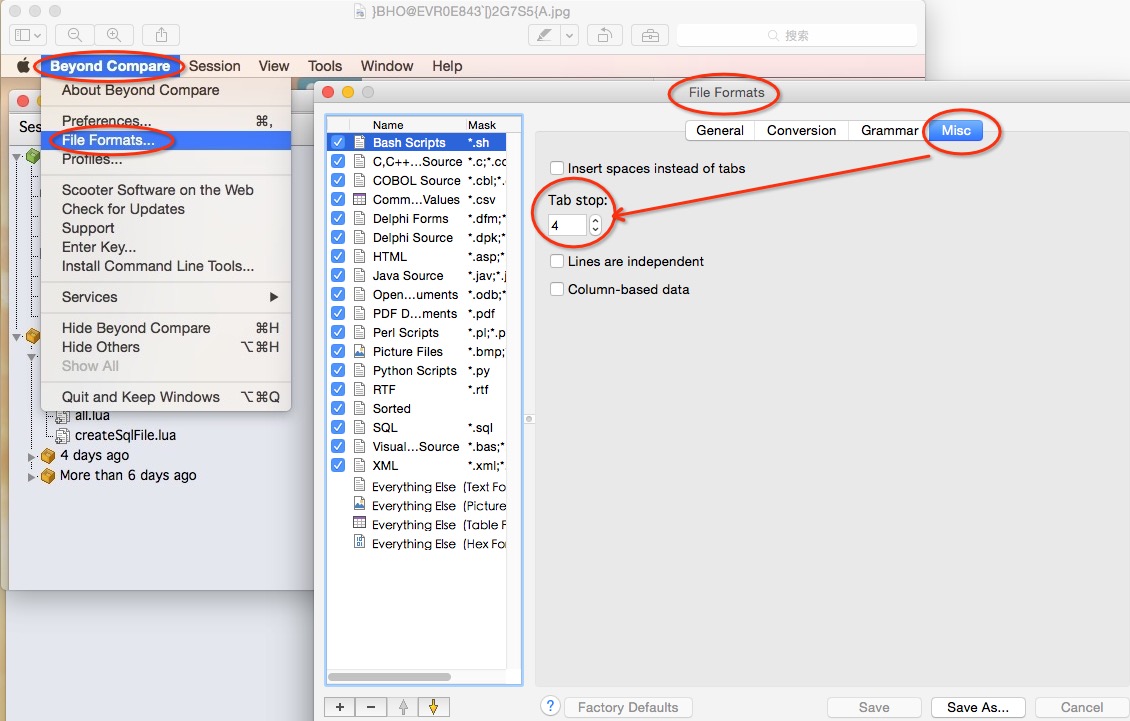Uncheck the XML format checkbox
1130x721 pixels.
tap(337, 465)
